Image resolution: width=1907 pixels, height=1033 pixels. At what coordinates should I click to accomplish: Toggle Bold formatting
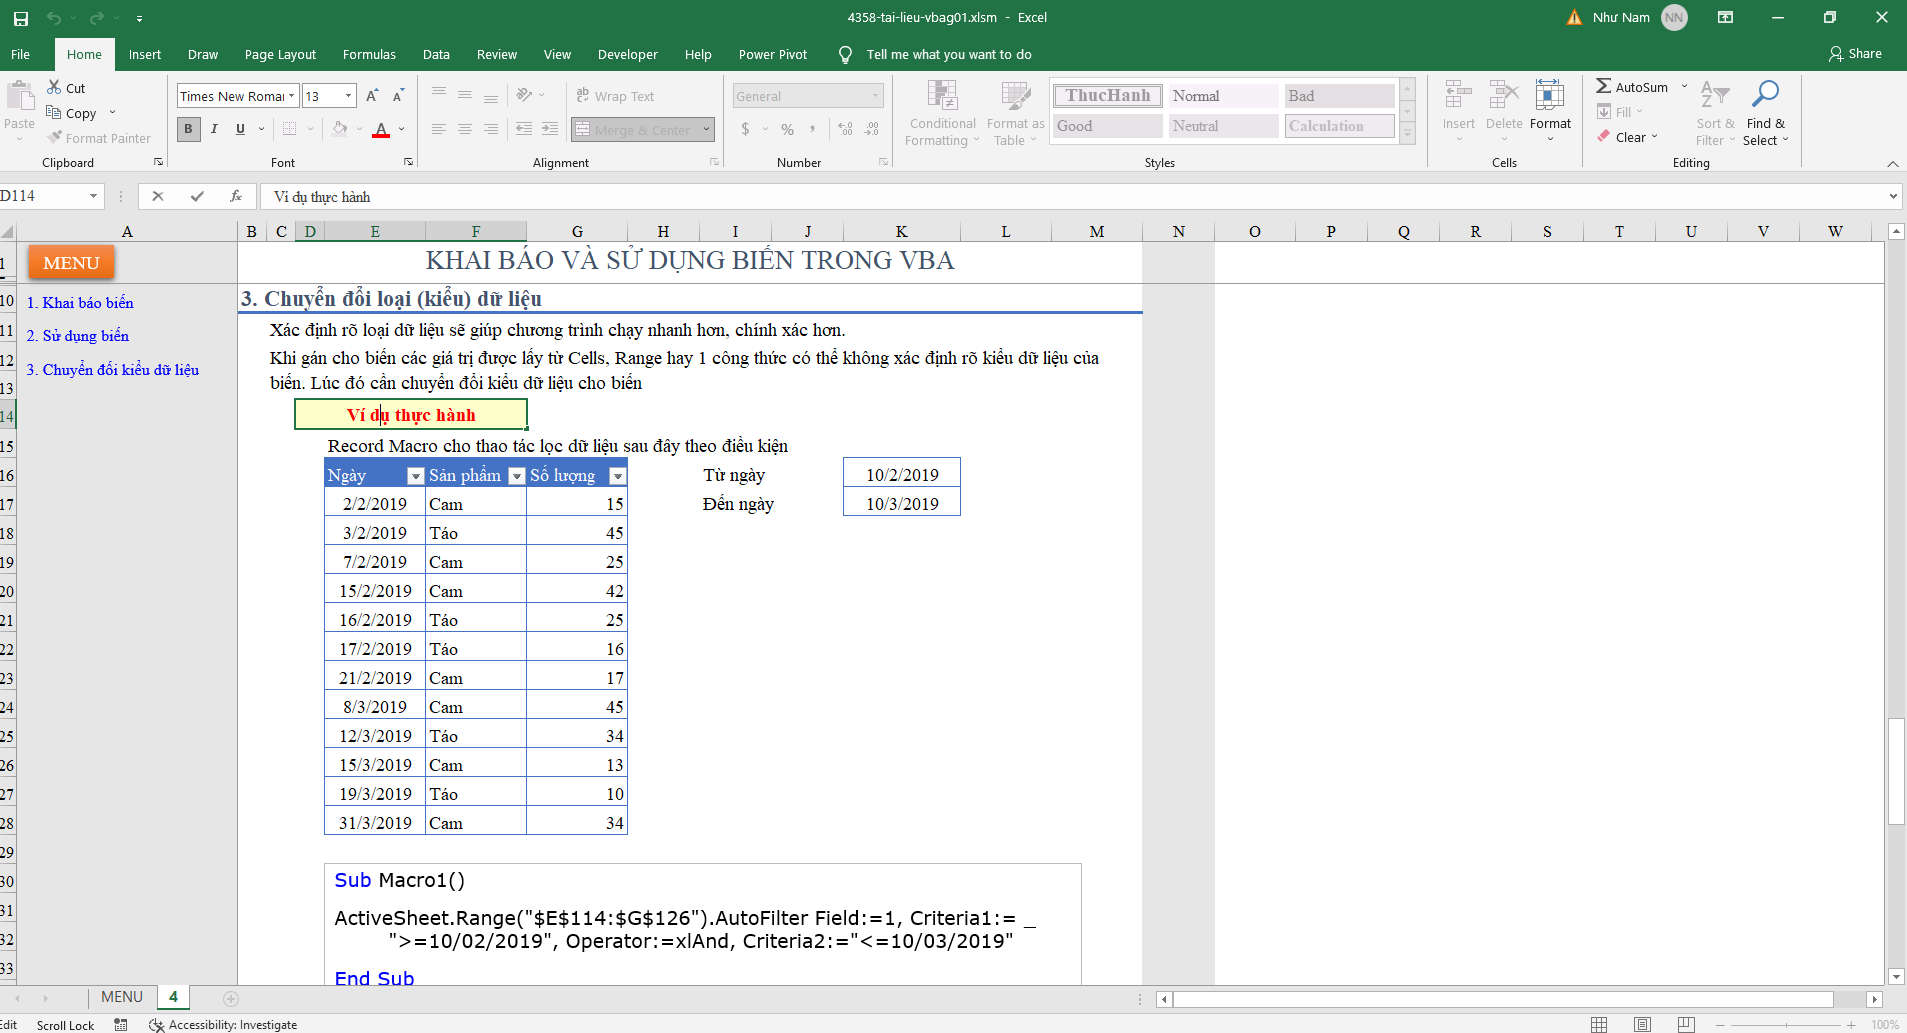(x=188, y=129)
